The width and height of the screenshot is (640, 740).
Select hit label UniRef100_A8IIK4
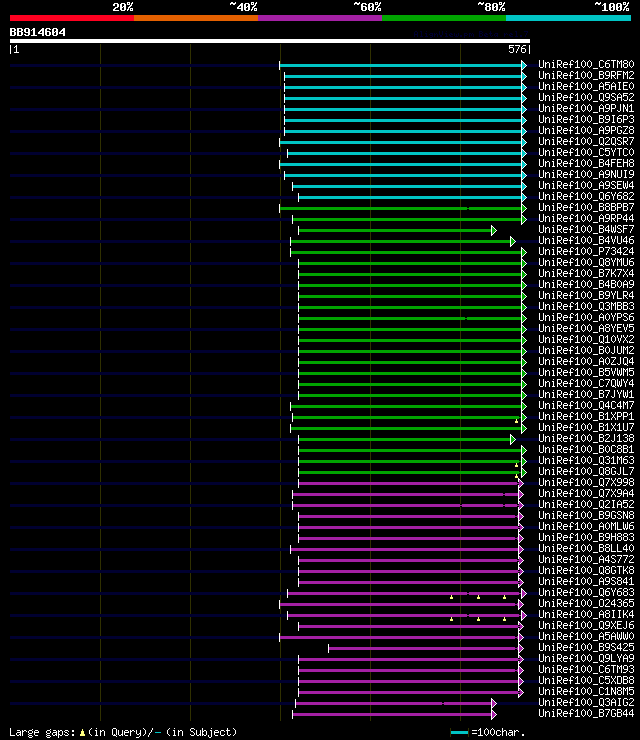click(x=586, y=614)
